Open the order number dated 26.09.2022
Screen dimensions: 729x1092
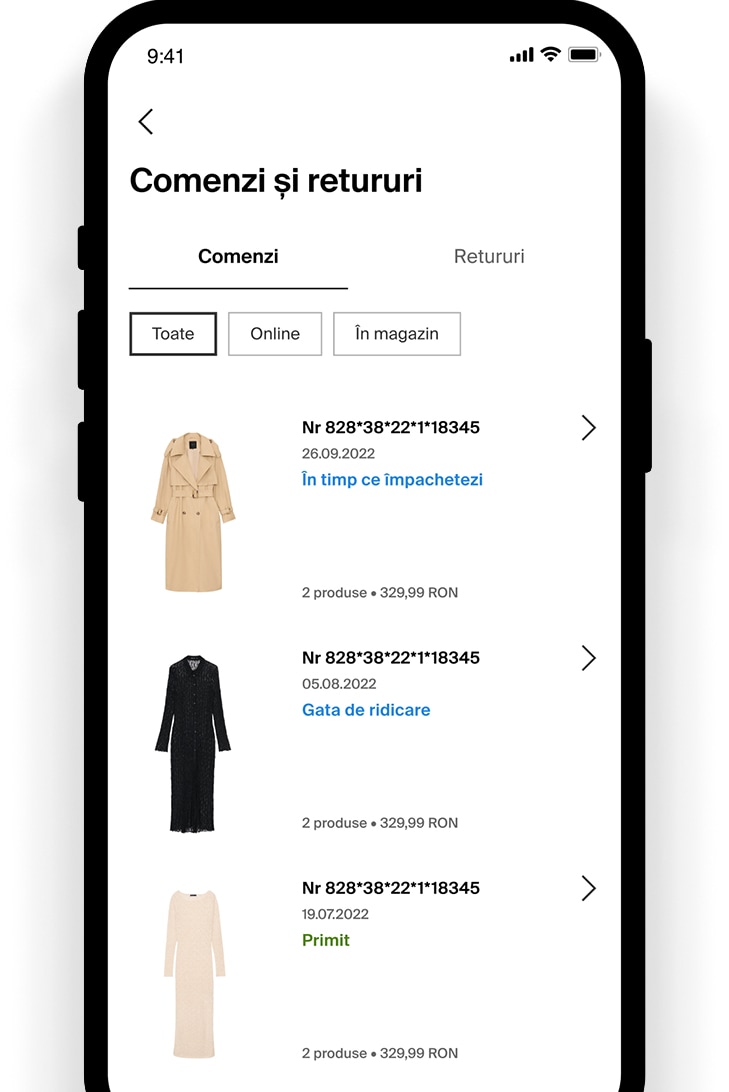pyautogui.click(x=391, y=428)
